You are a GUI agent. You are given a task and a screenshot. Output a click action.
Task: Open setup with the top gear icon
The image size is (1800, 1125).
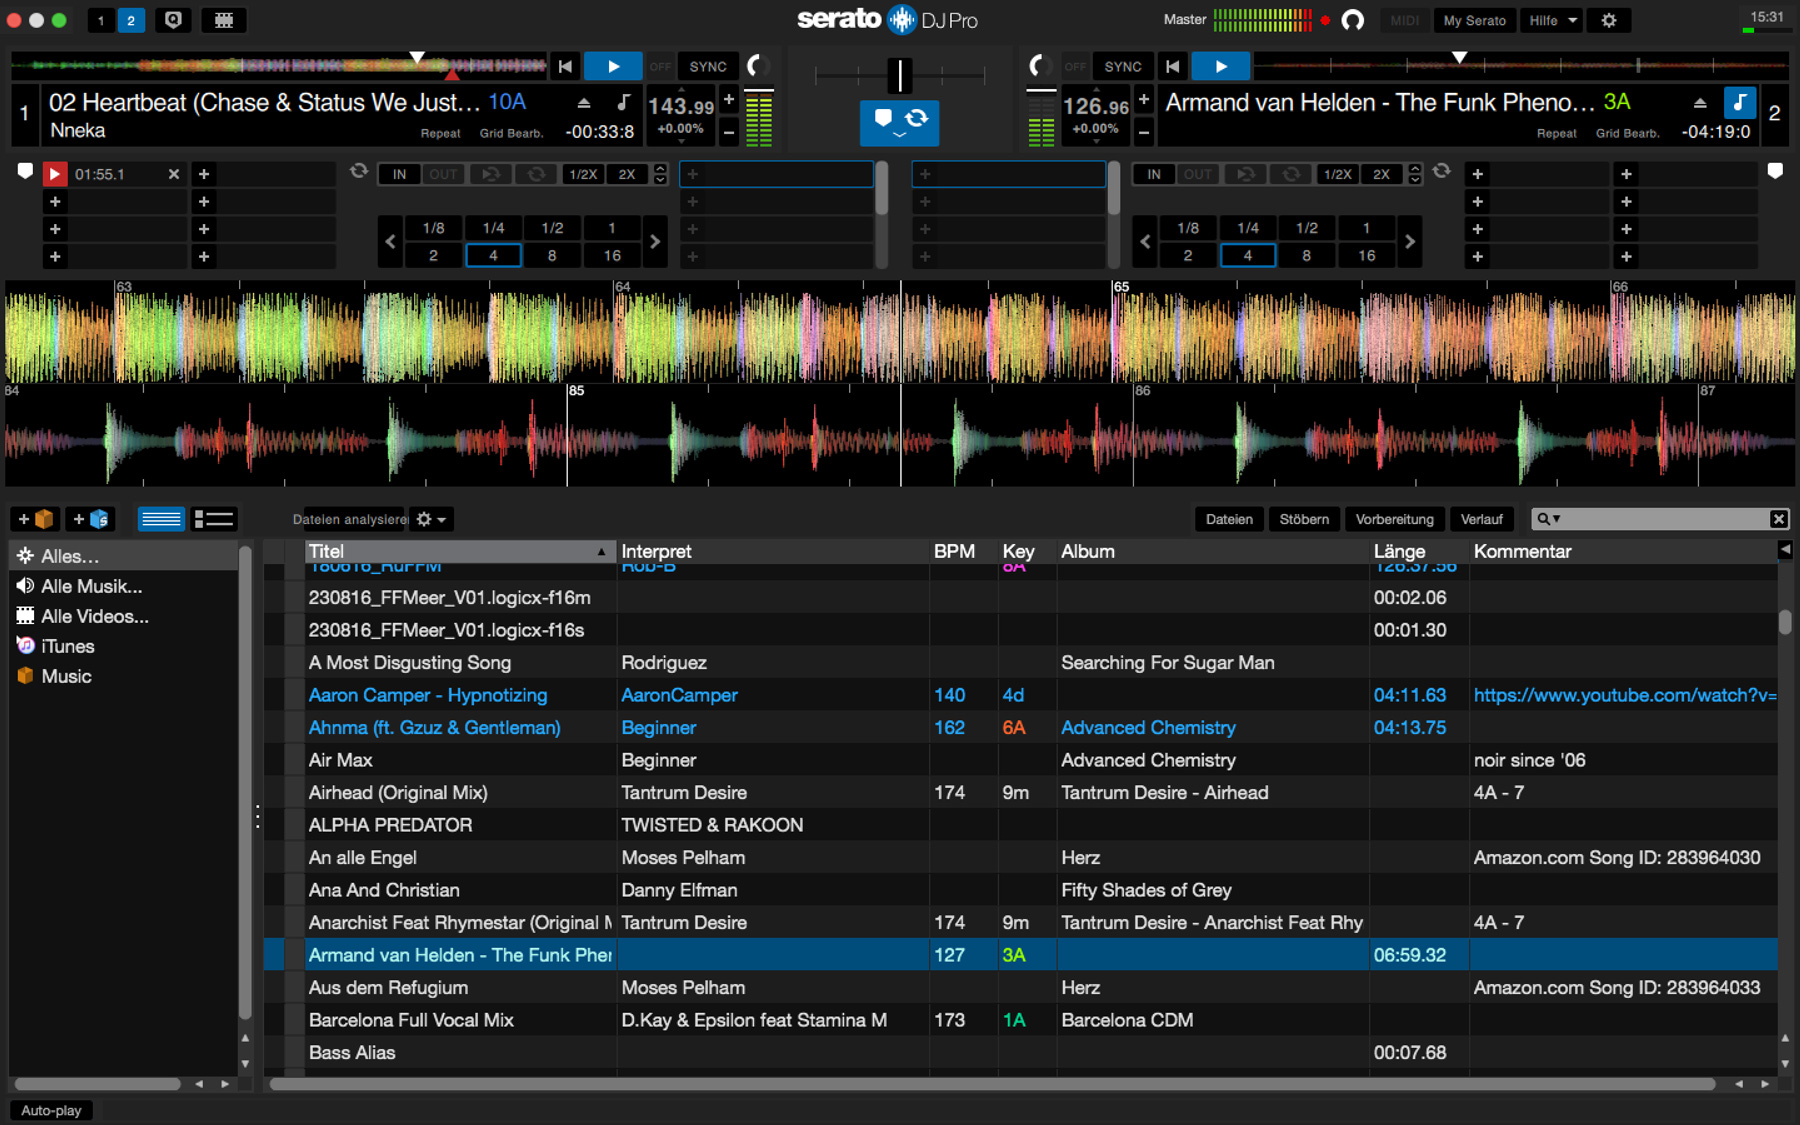(x=1609, y=20)
